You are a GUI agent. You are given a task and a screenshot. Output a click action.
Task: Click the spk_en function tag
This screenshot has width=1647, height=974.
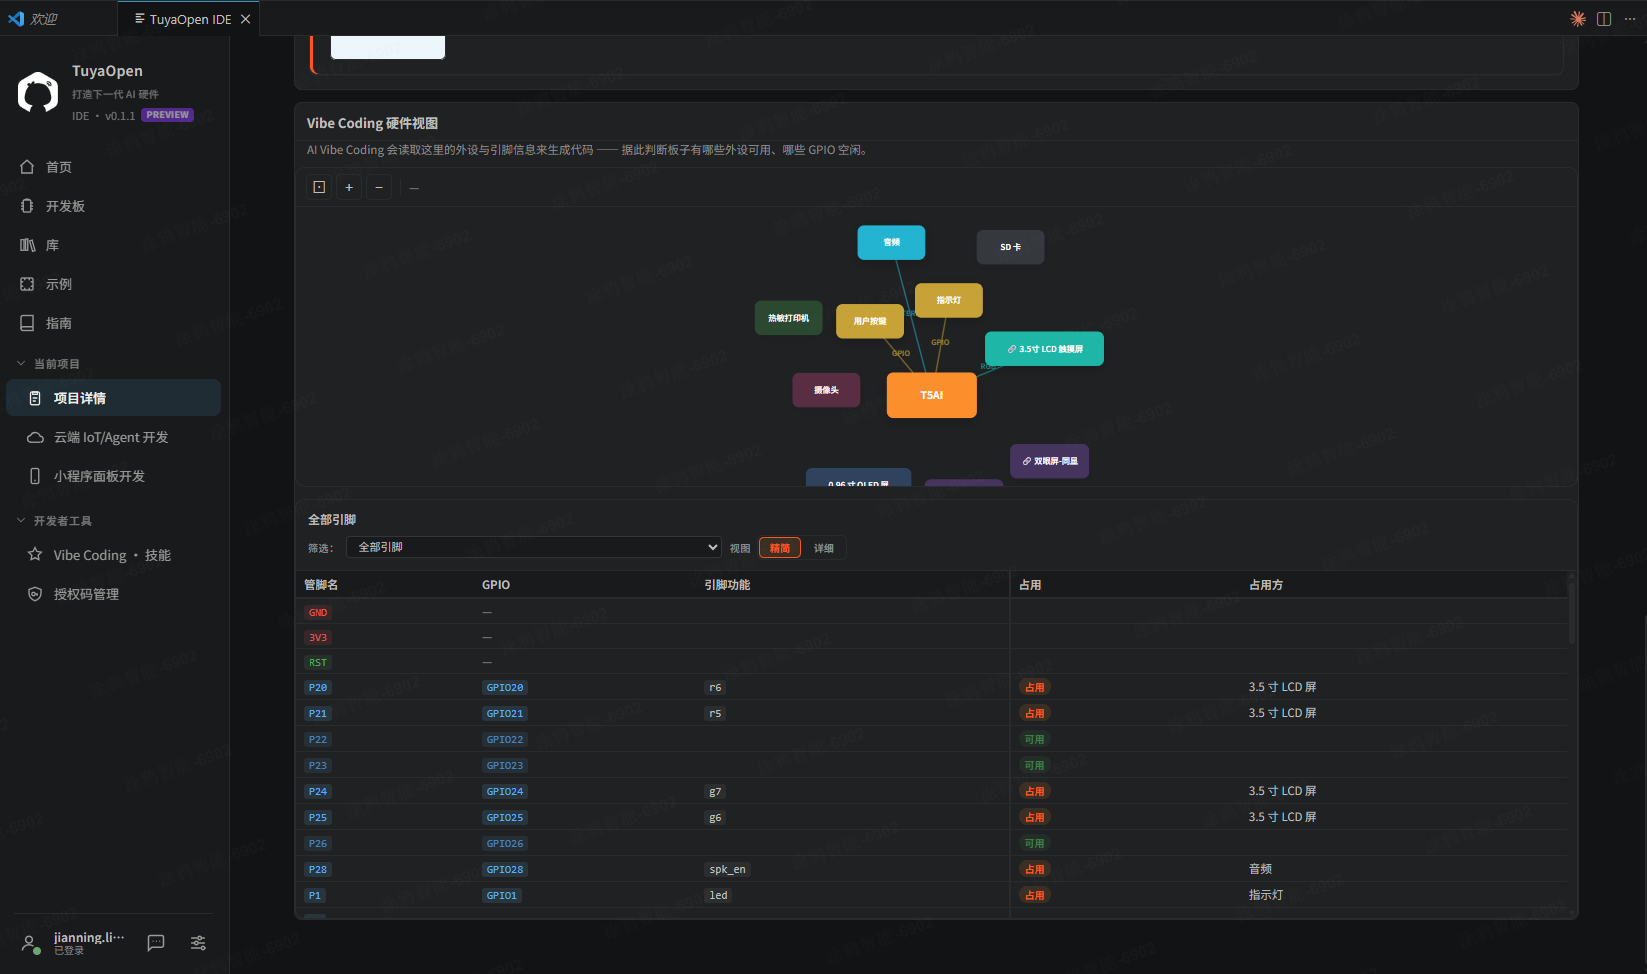point(728,869)
